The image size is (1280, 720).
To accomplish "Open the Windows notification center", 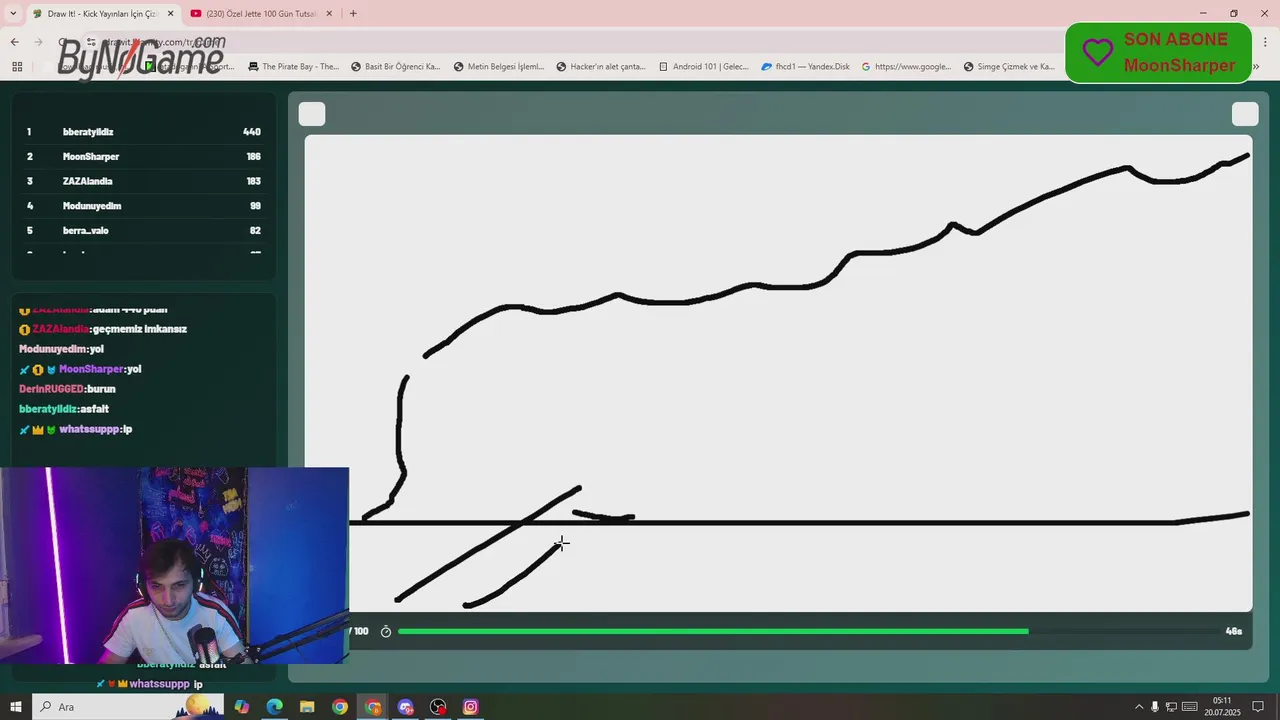I will tap(1259, 707).
